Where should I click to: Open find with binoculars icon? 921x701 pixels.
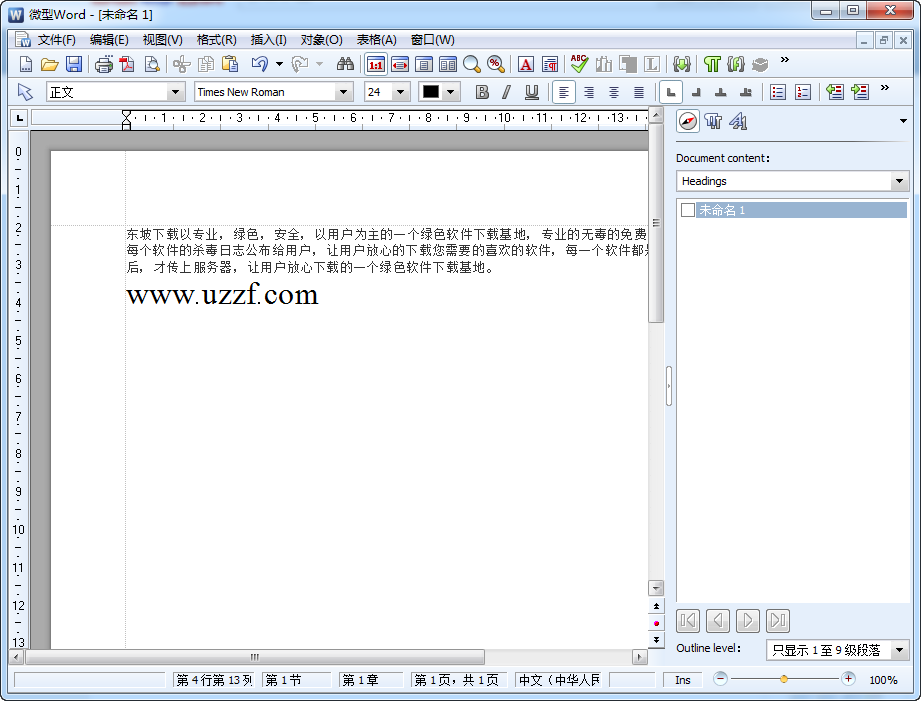click(345, 64)
